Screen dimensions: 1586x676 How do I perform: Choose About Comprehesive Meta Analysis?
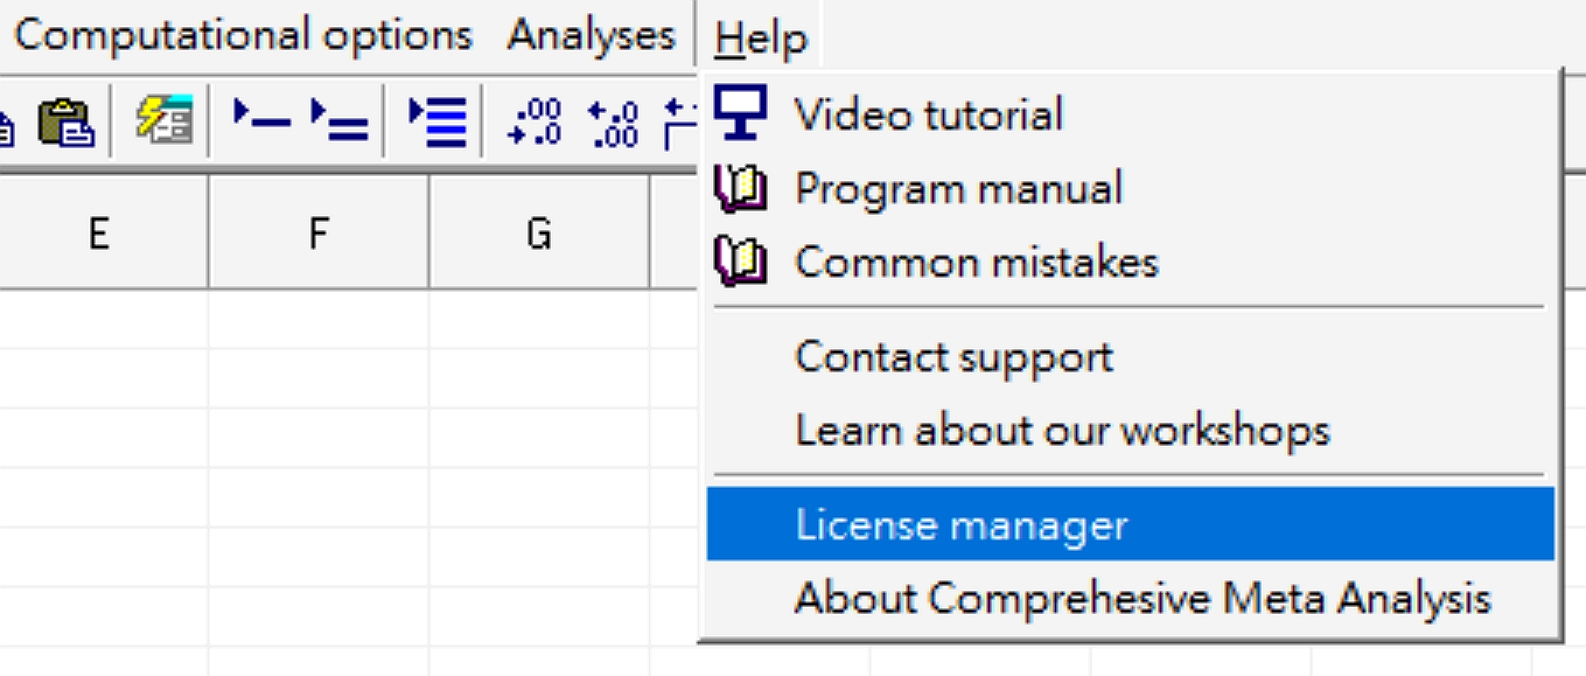1142,598
